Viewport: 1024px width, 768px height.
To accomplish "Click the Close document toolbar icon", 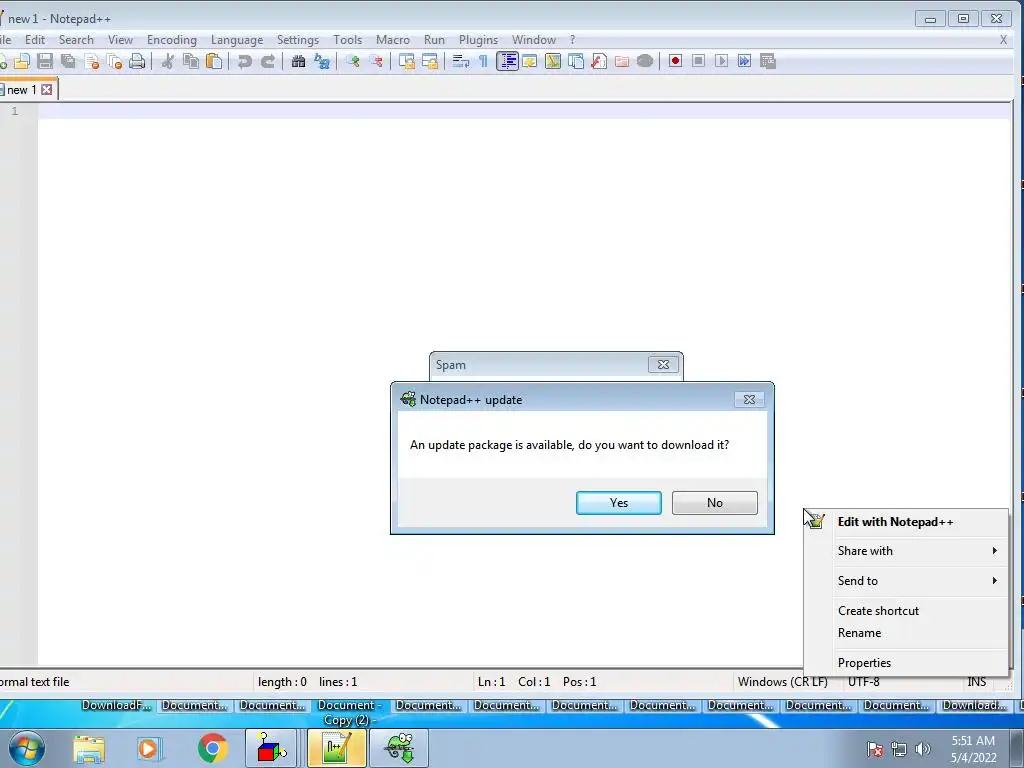I will 91,61.
